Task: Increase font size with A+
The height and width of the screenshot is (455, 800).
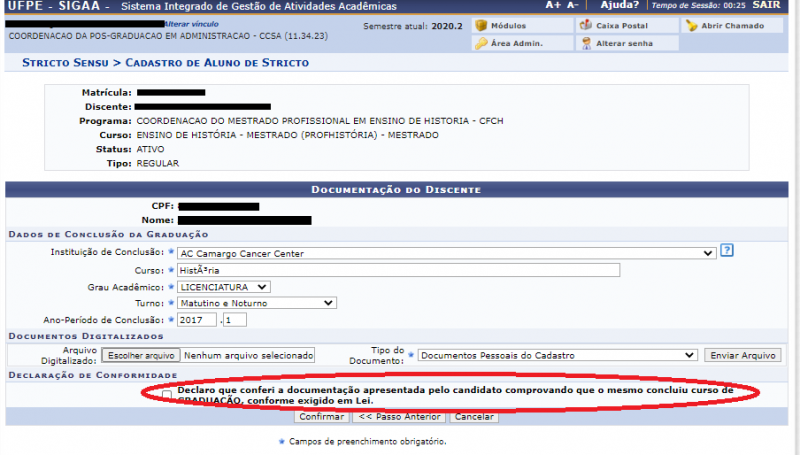Action: point(553,5)
